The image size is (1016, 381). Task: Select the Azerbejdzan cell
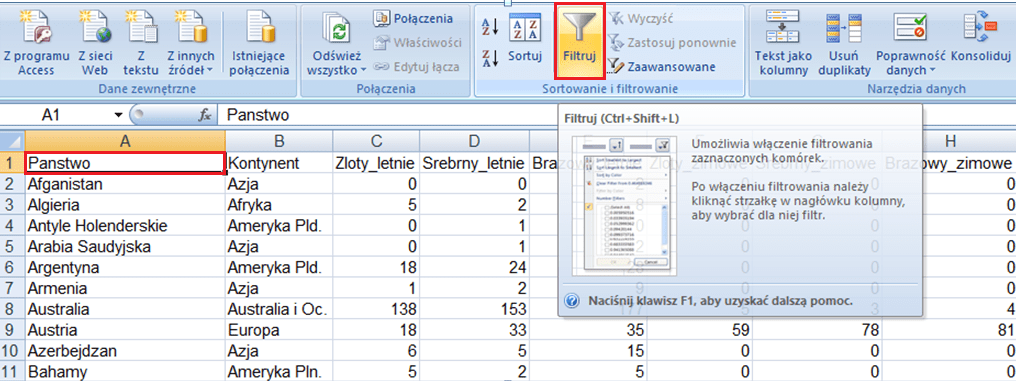[126, 351]
